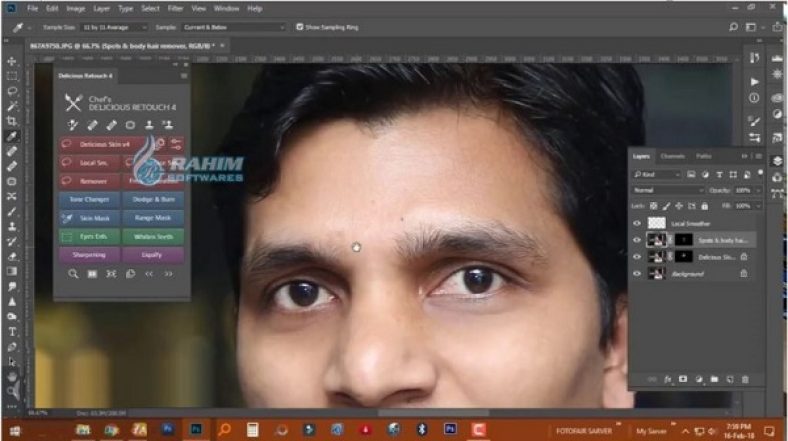Click the magnifier icon in Delicious Retouch panel
Screen dimensions: 788x441
(73, 273)
